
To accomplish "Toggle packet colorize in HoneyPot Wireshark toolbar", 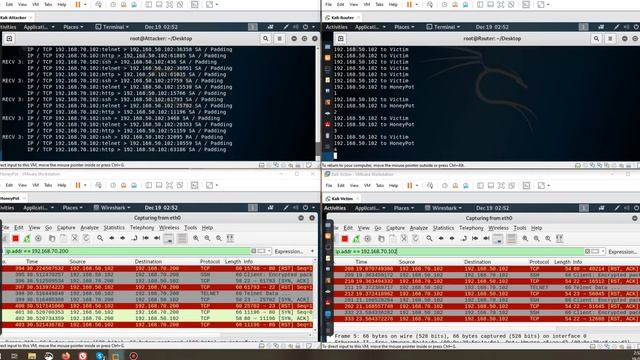I will pyautogui.click(x=182, y=238).
